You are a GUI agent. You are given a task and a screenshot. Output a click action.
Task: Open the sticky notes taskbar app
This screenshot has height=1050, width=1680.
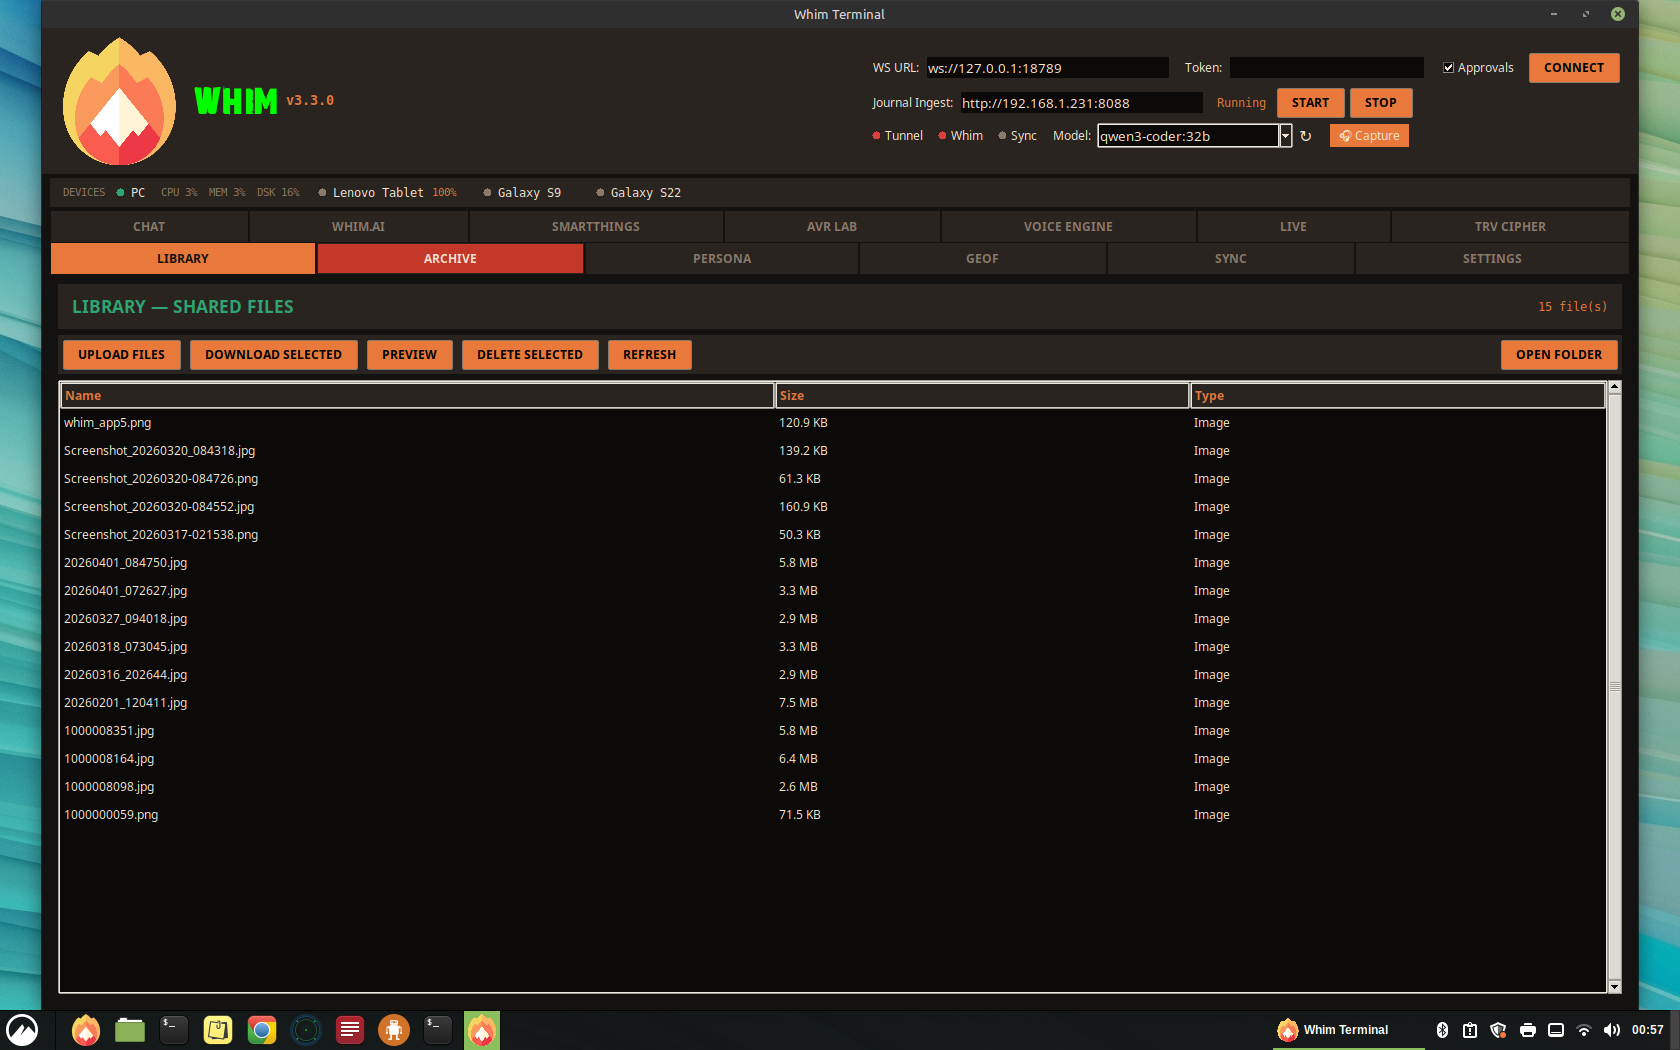coord(218,1030)
